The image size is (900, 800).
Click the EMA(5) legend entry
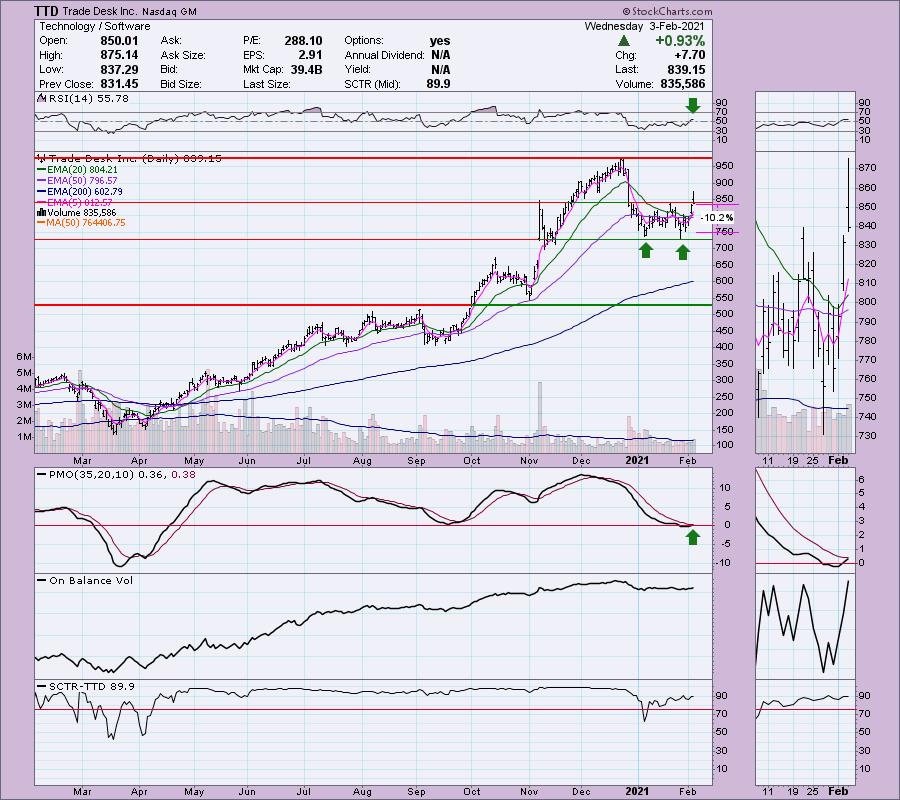click(x=80, y=203)
